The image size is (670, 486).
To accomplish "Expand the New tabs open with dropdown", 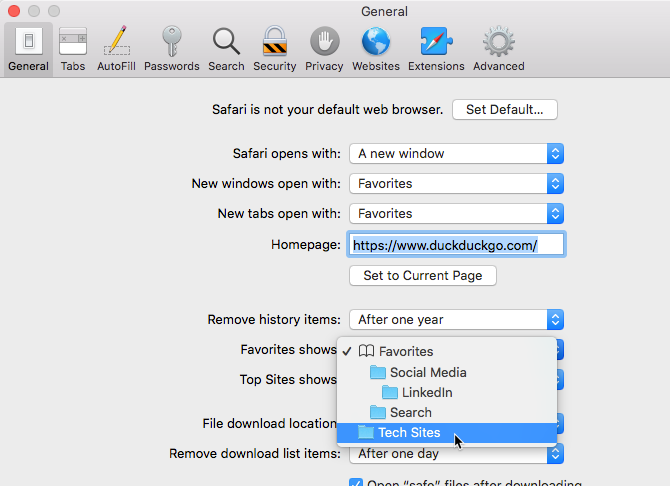I will pos(456,214).
